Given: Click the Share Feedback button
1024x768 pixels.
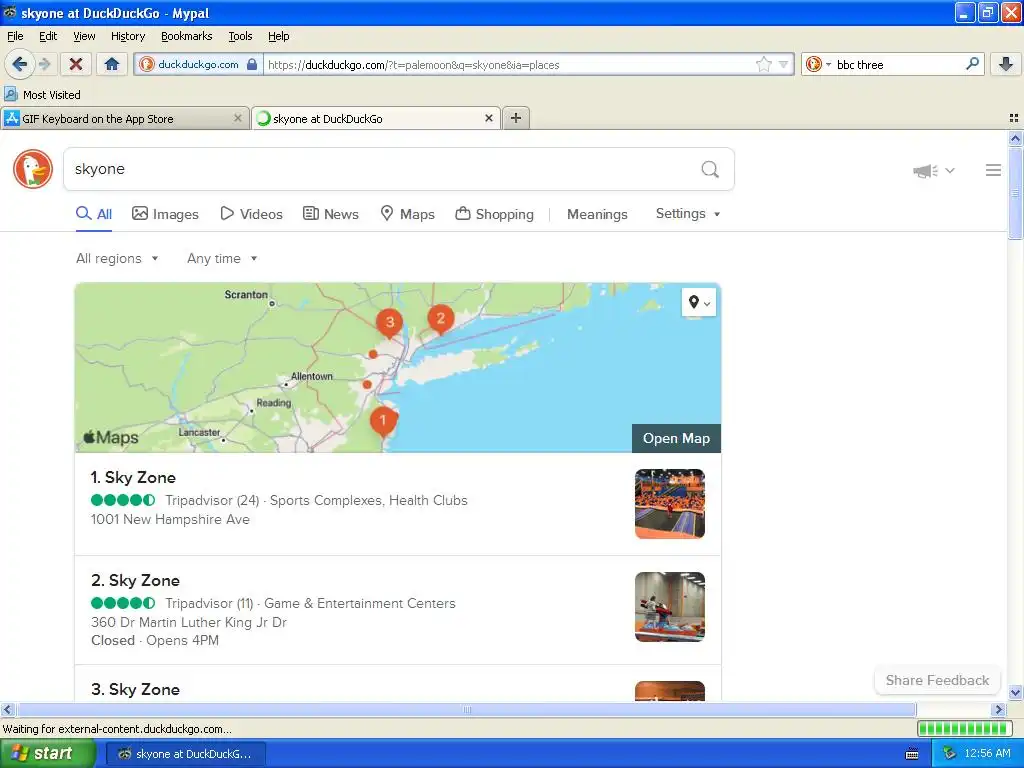Looking at the screenshot, I should point(937,680).
